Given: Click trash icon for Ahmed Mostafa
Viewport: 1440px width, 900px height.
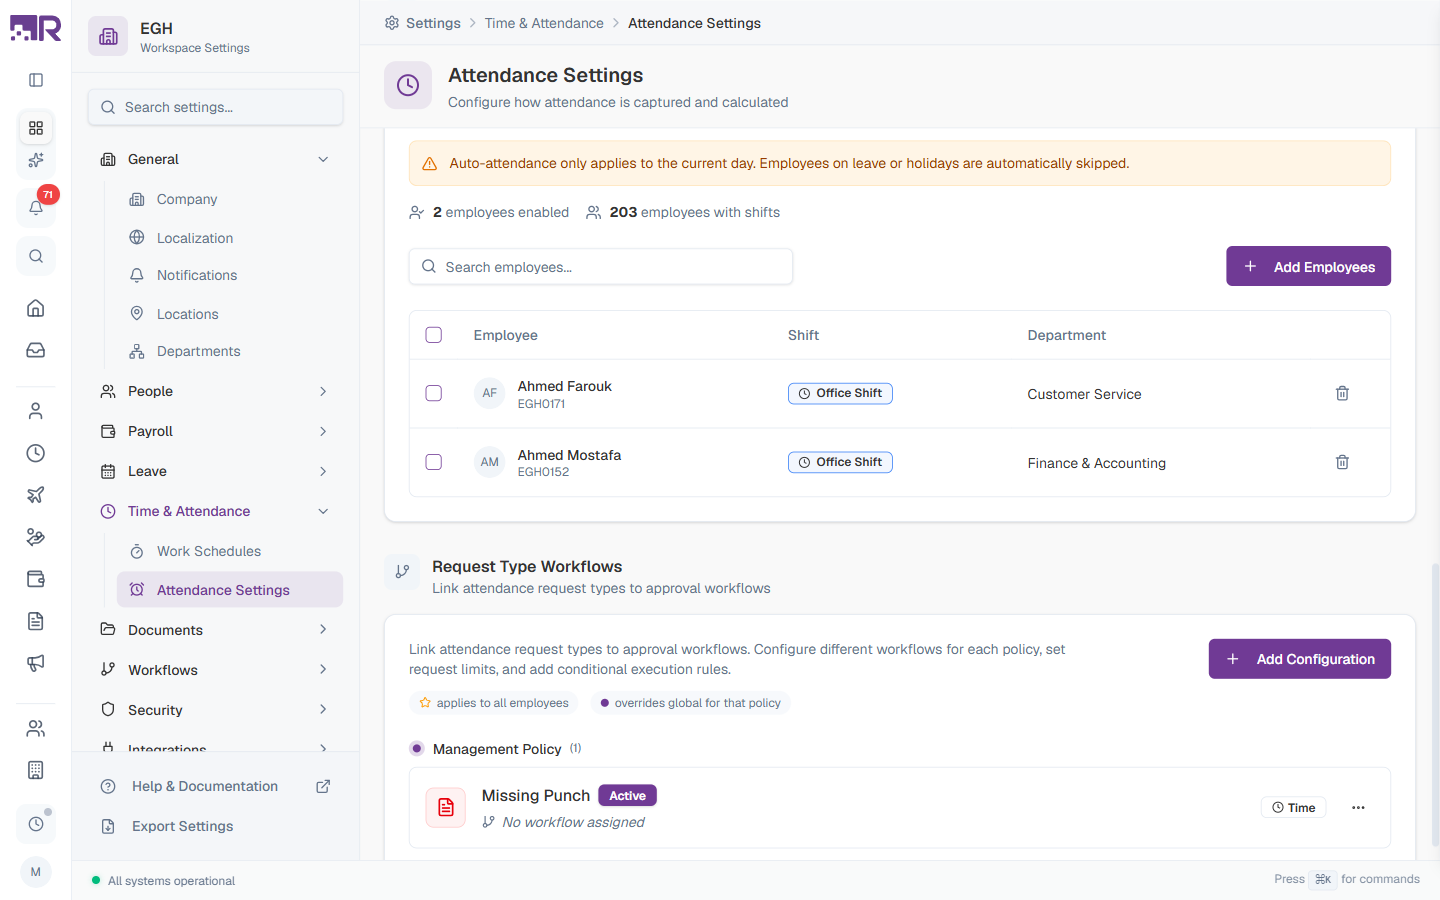Looking at the screenshot, I should coord(1342,462).
